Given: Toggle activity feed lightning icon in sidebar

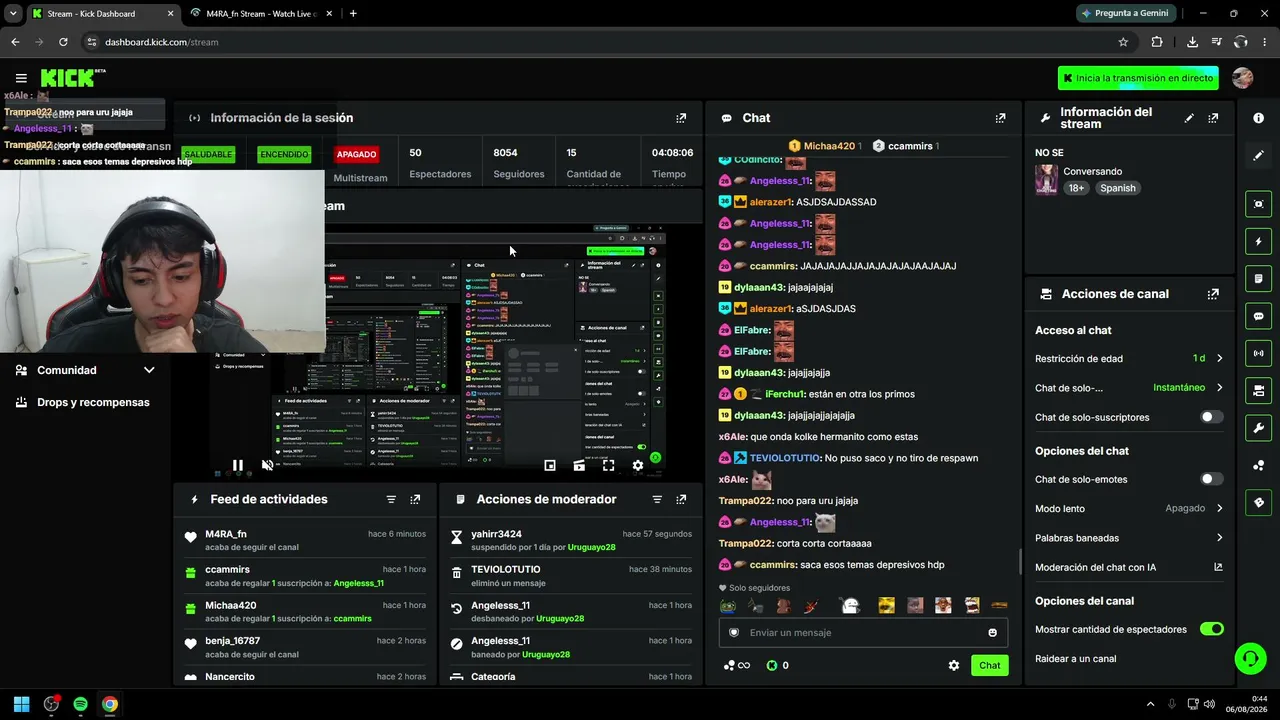Looking at the screenshot, I should (1259, 241).
